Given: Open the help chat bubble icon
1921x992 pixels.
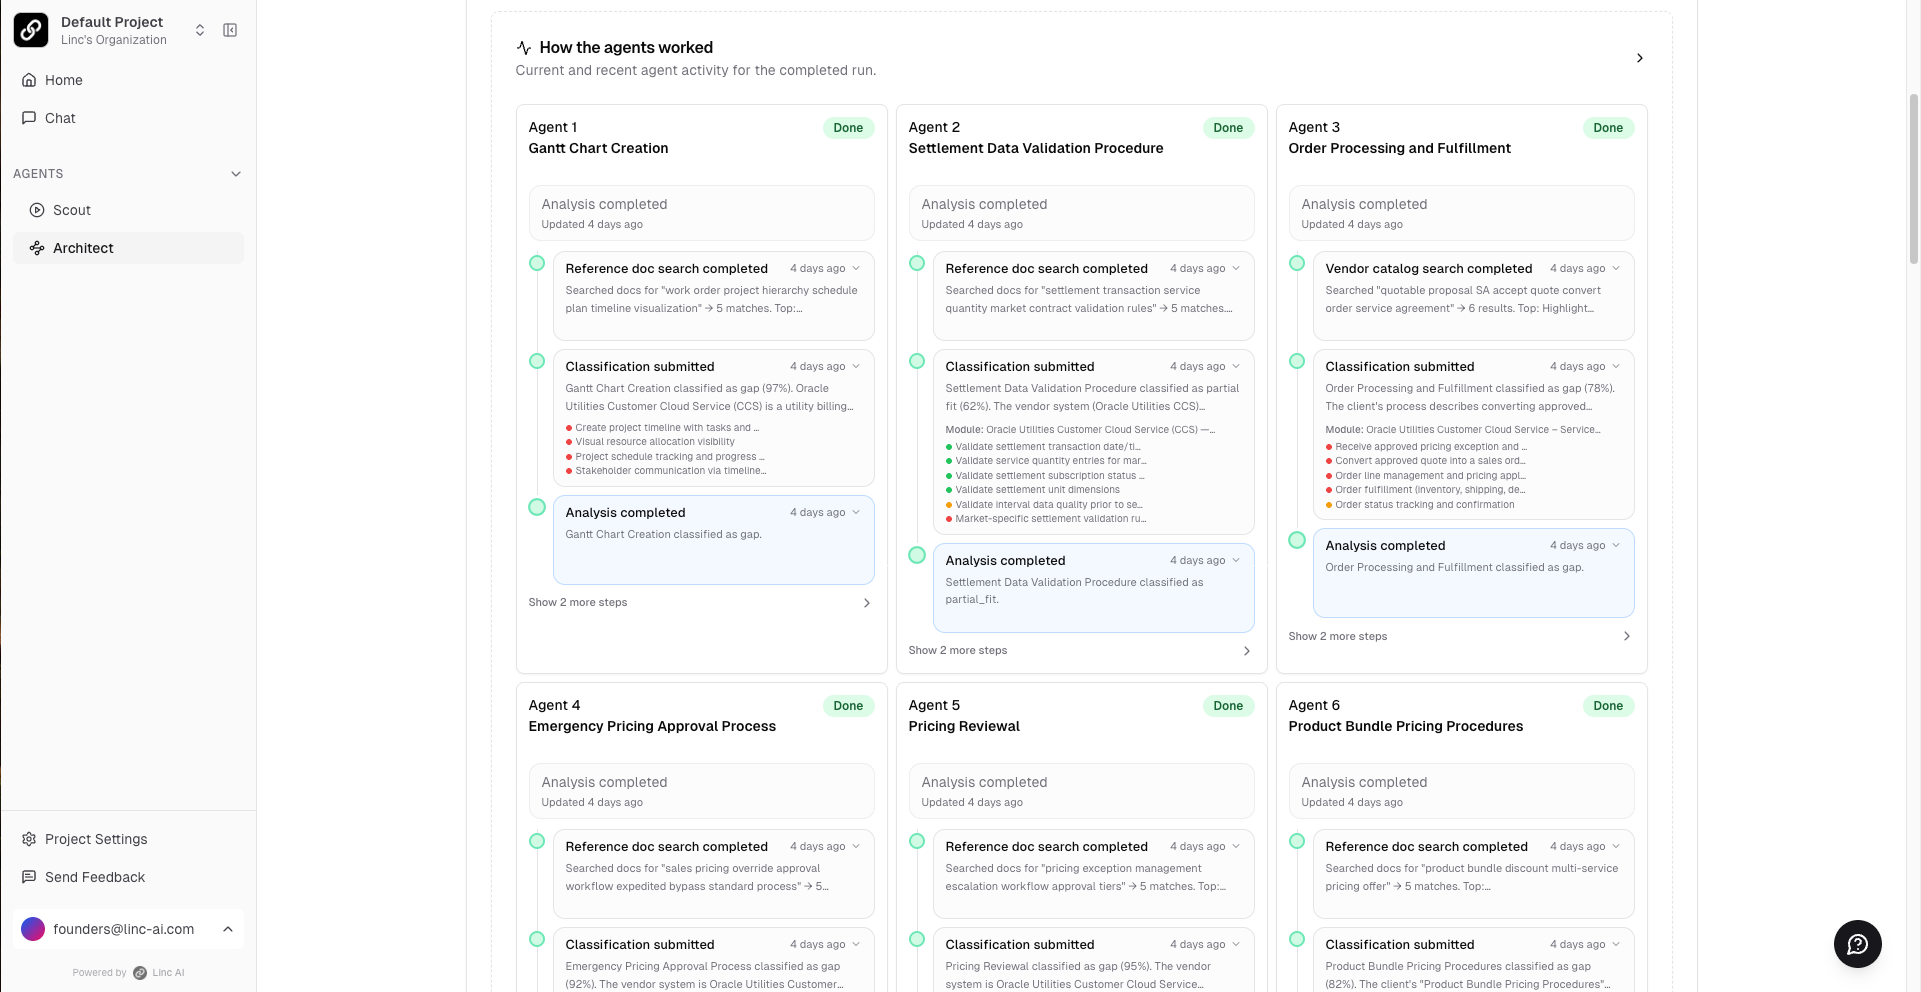Looking at the screenshot, I should point(1857,944).
